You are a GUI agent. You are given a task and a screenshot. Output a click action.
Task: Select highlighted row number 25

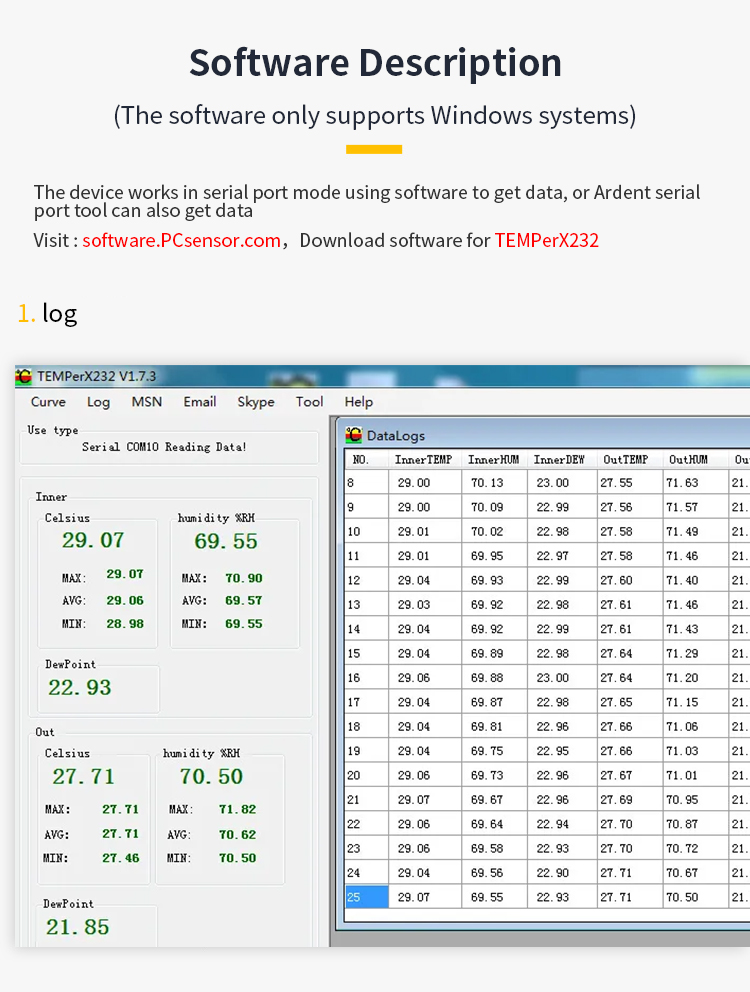click(366, 897)
